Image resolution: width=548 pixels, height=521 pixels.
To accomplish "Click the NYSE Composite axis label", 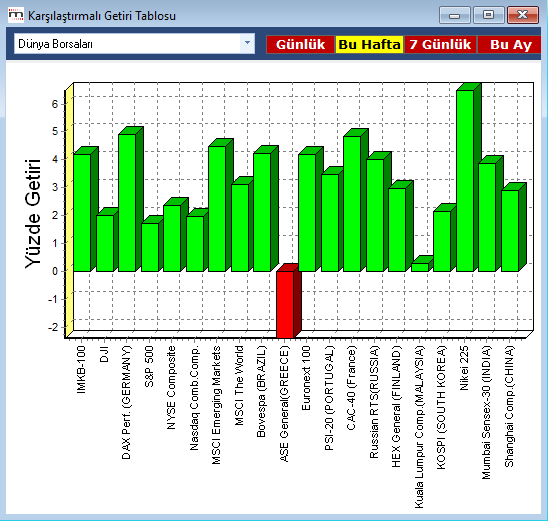I will [x=171, y=388].
